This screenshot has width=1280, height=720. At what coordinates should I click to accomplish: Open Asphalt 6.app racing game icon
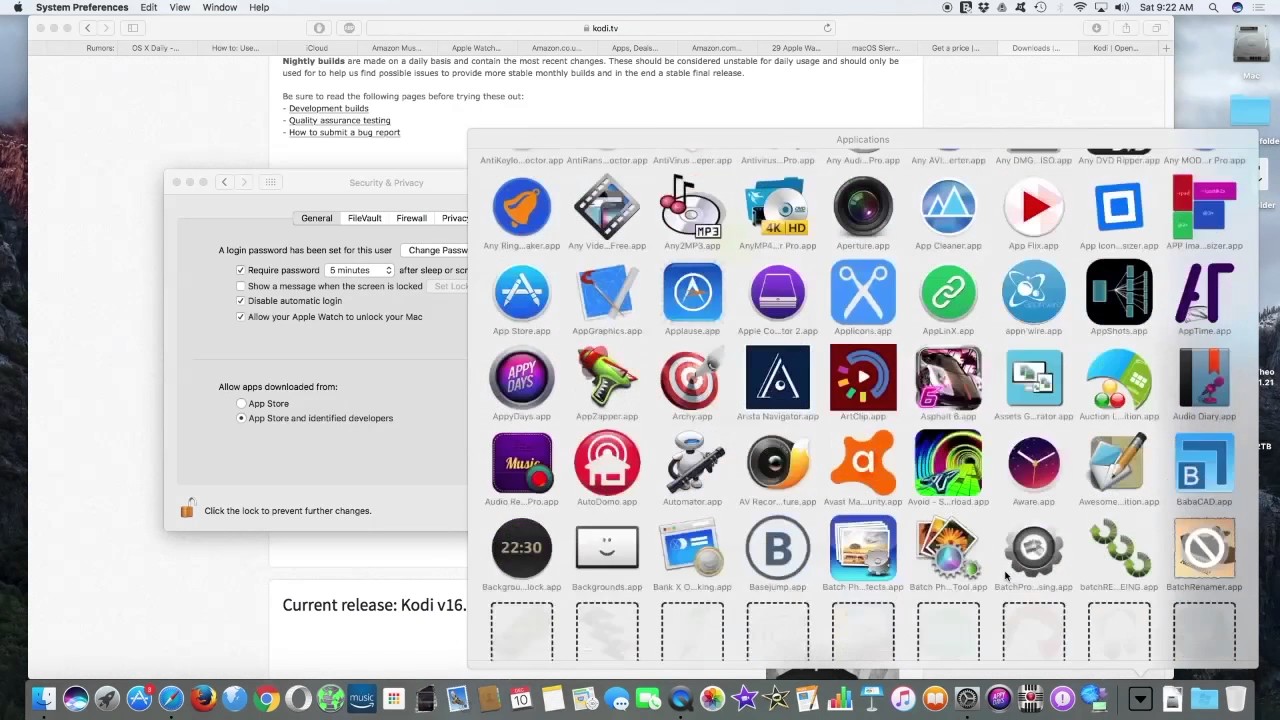coord(948,378)
